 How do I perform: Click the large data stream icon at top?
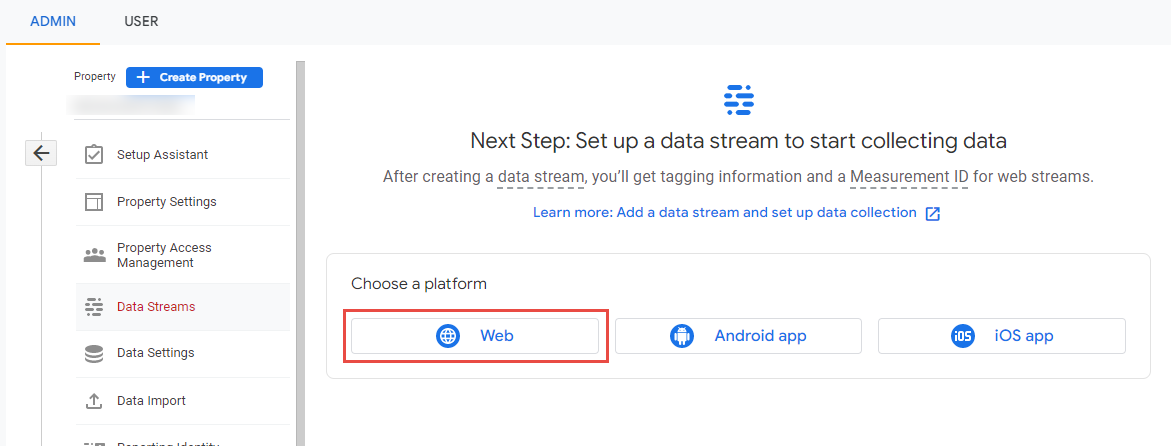(x=738, y=100)
